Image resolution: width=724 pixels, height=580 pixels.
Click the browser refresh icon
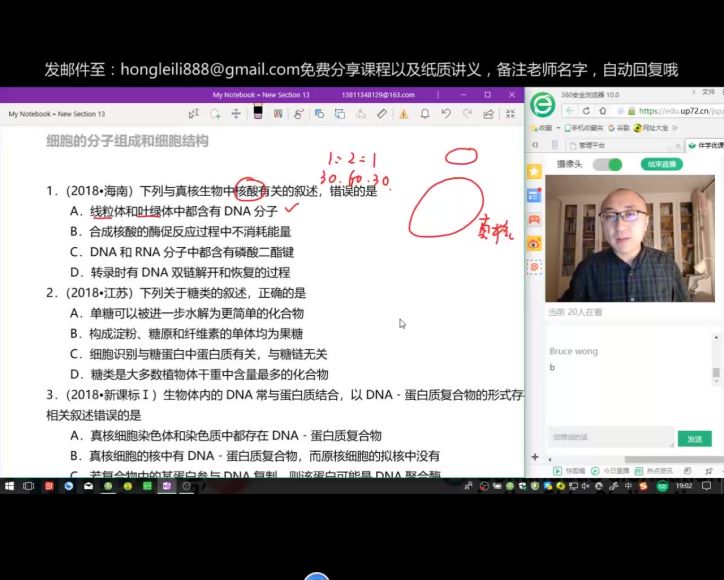586,111
